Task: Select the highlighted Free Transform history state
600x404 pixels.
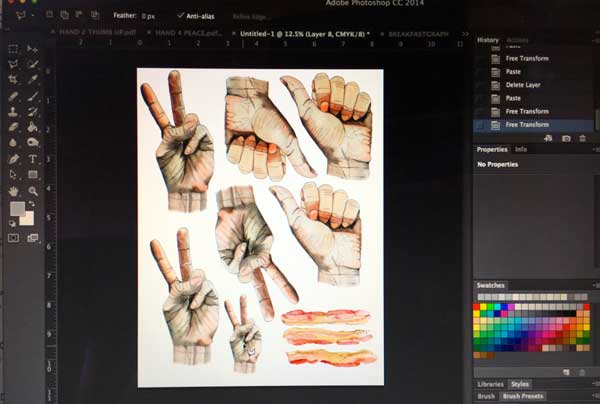Action: [533, 125]
